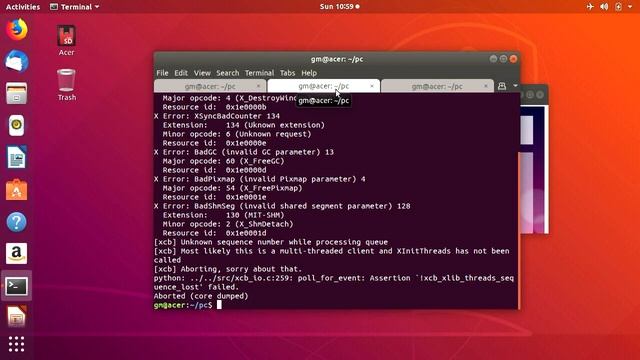The height and width of the screenshot is (360, 640).
Task: Open the File menu in terminal
Action: (x=162, y=73)
